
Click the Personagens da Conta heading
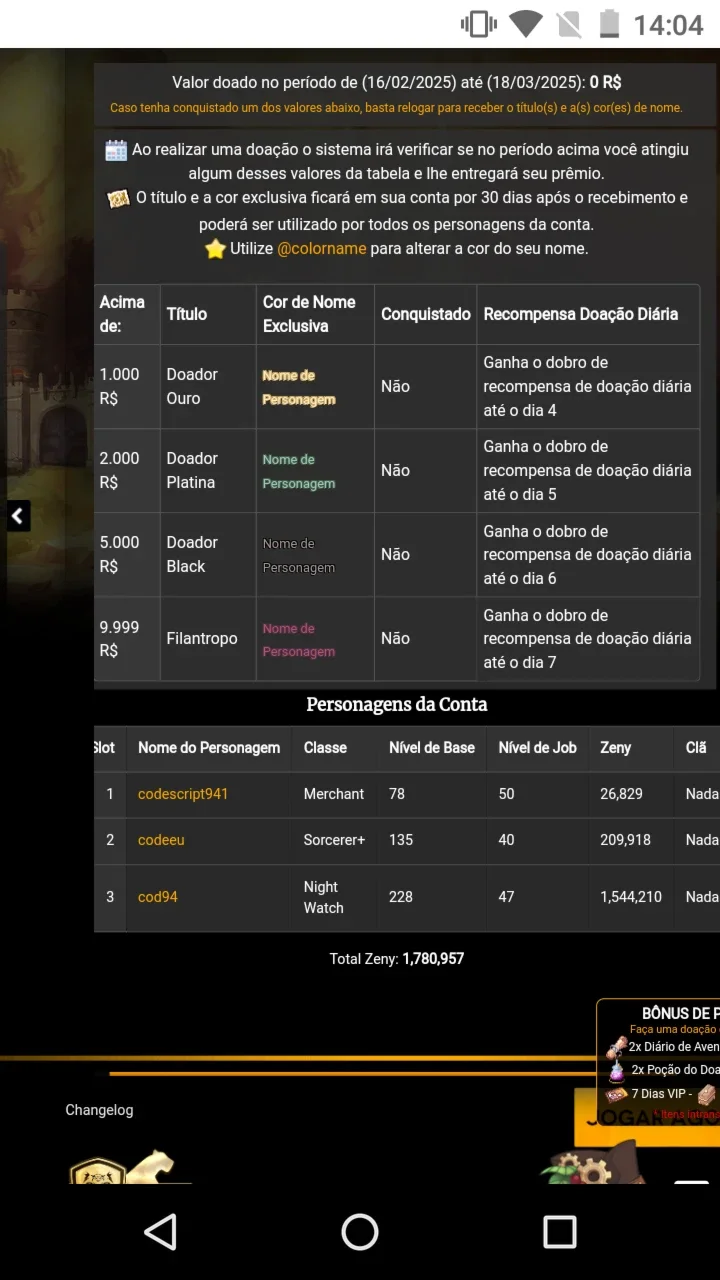pyautogui.click(x=397, y=704)
